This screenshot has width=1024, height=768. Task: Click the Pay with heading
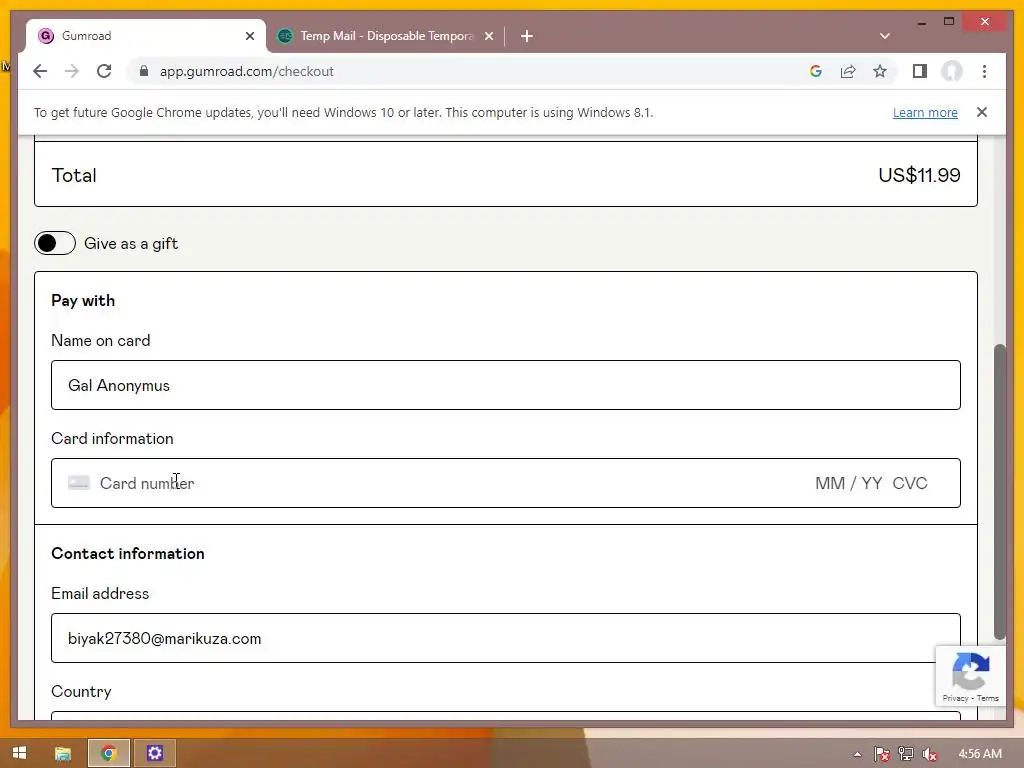point(83,300)
